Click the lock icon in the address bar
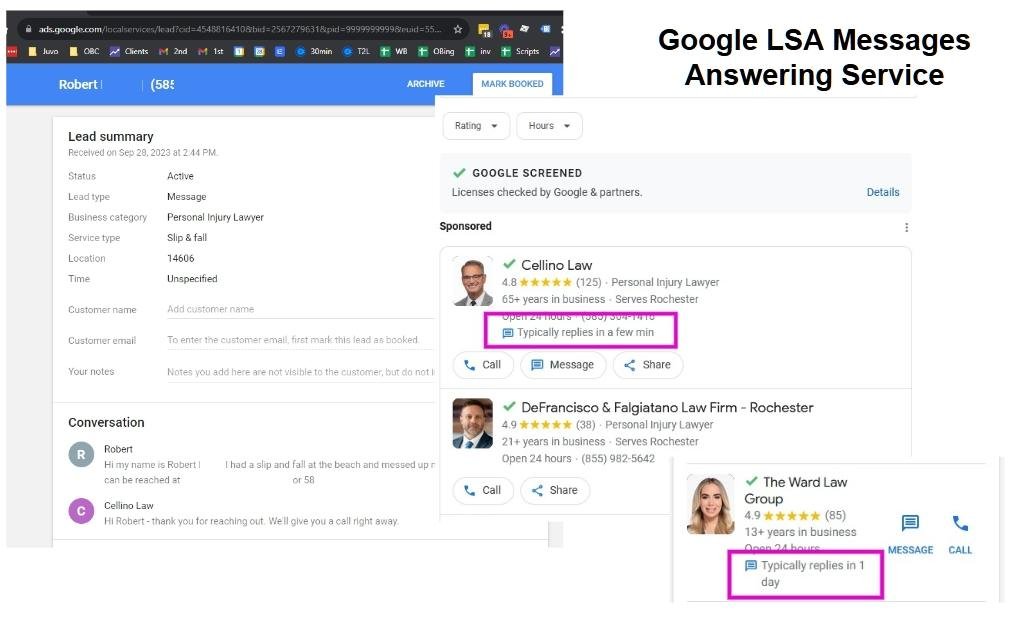This screenshot has width=1025, height=623. [28, 29]
